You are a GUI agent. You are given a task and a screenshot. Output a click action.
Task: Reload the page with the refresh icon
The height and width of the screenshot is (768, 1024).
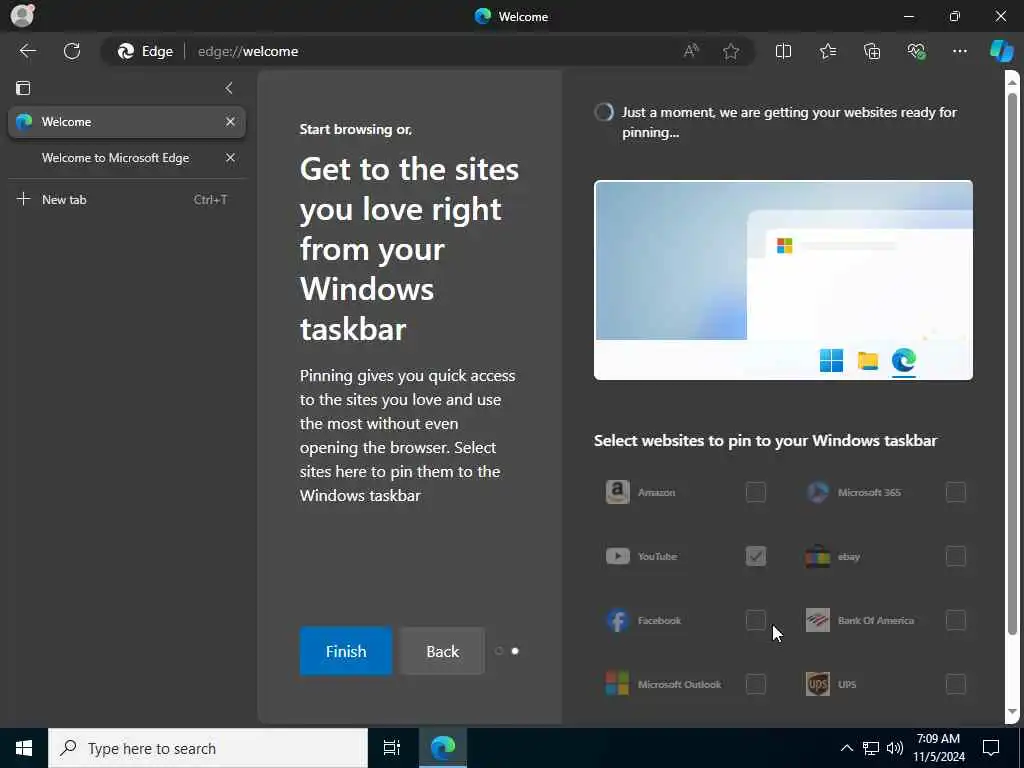(72, 51)
